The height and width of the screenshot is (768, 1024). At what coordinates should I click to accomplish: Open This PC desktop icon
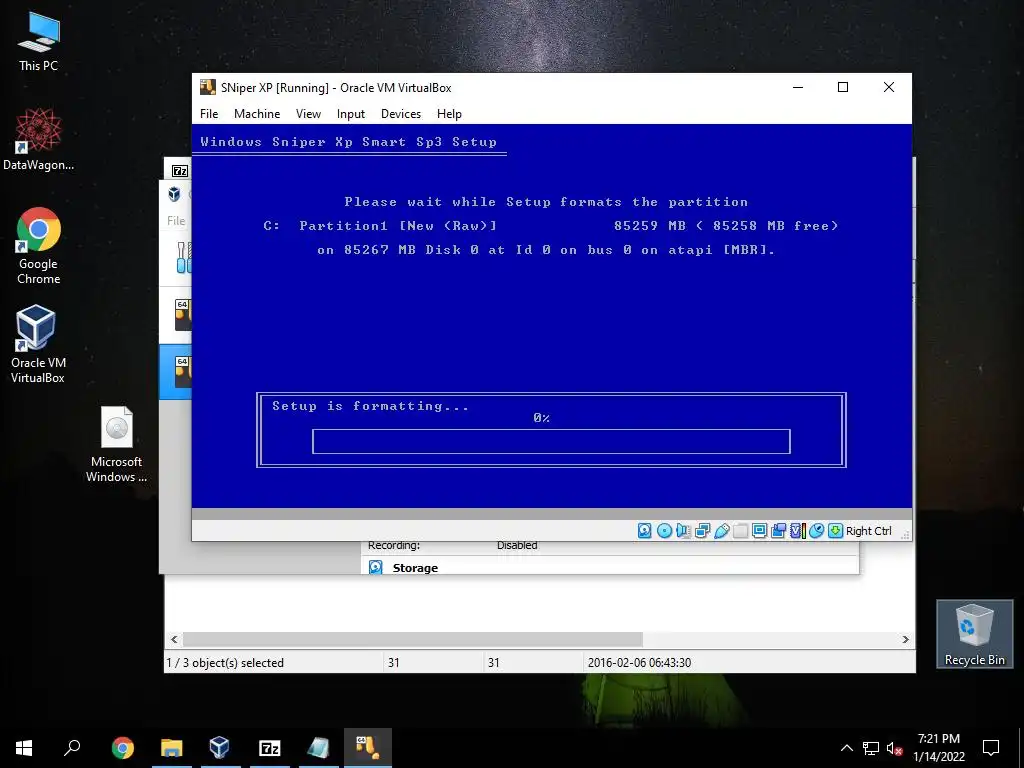pos(39,42)
